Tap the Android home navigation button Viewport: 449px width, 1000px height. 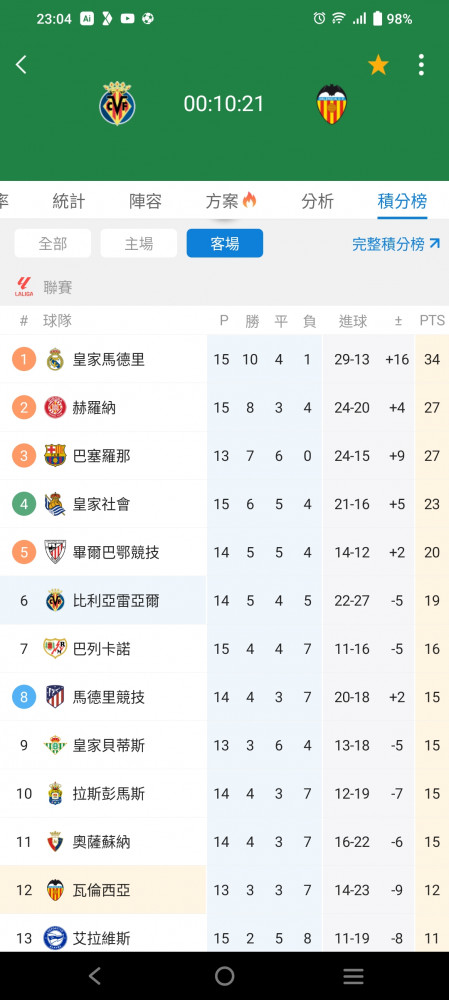coord(224,976)
